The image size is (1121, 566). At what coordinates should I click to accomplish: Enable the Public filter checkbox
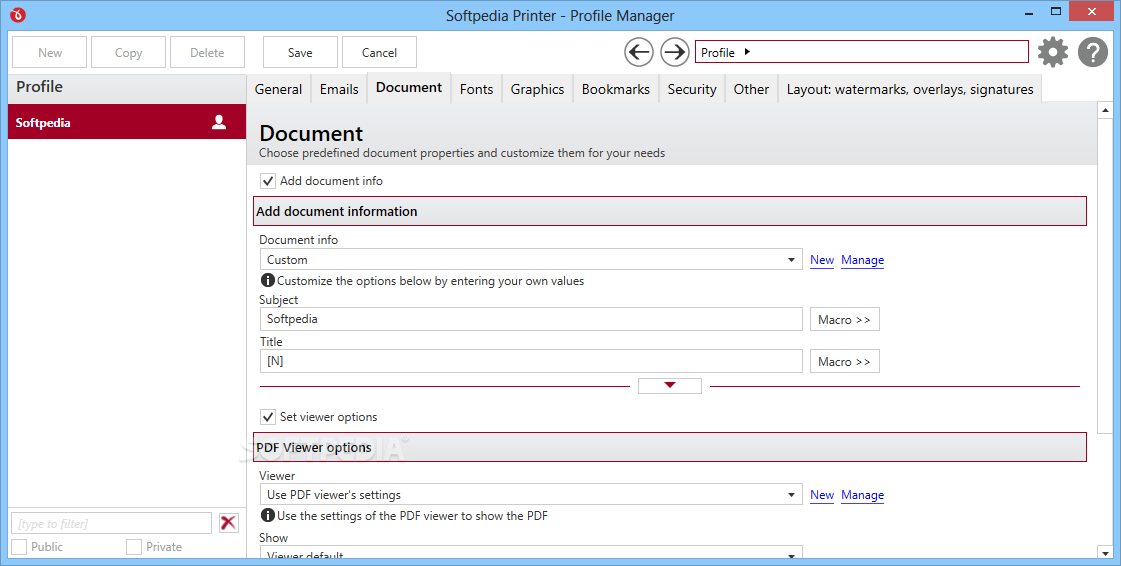19,547
